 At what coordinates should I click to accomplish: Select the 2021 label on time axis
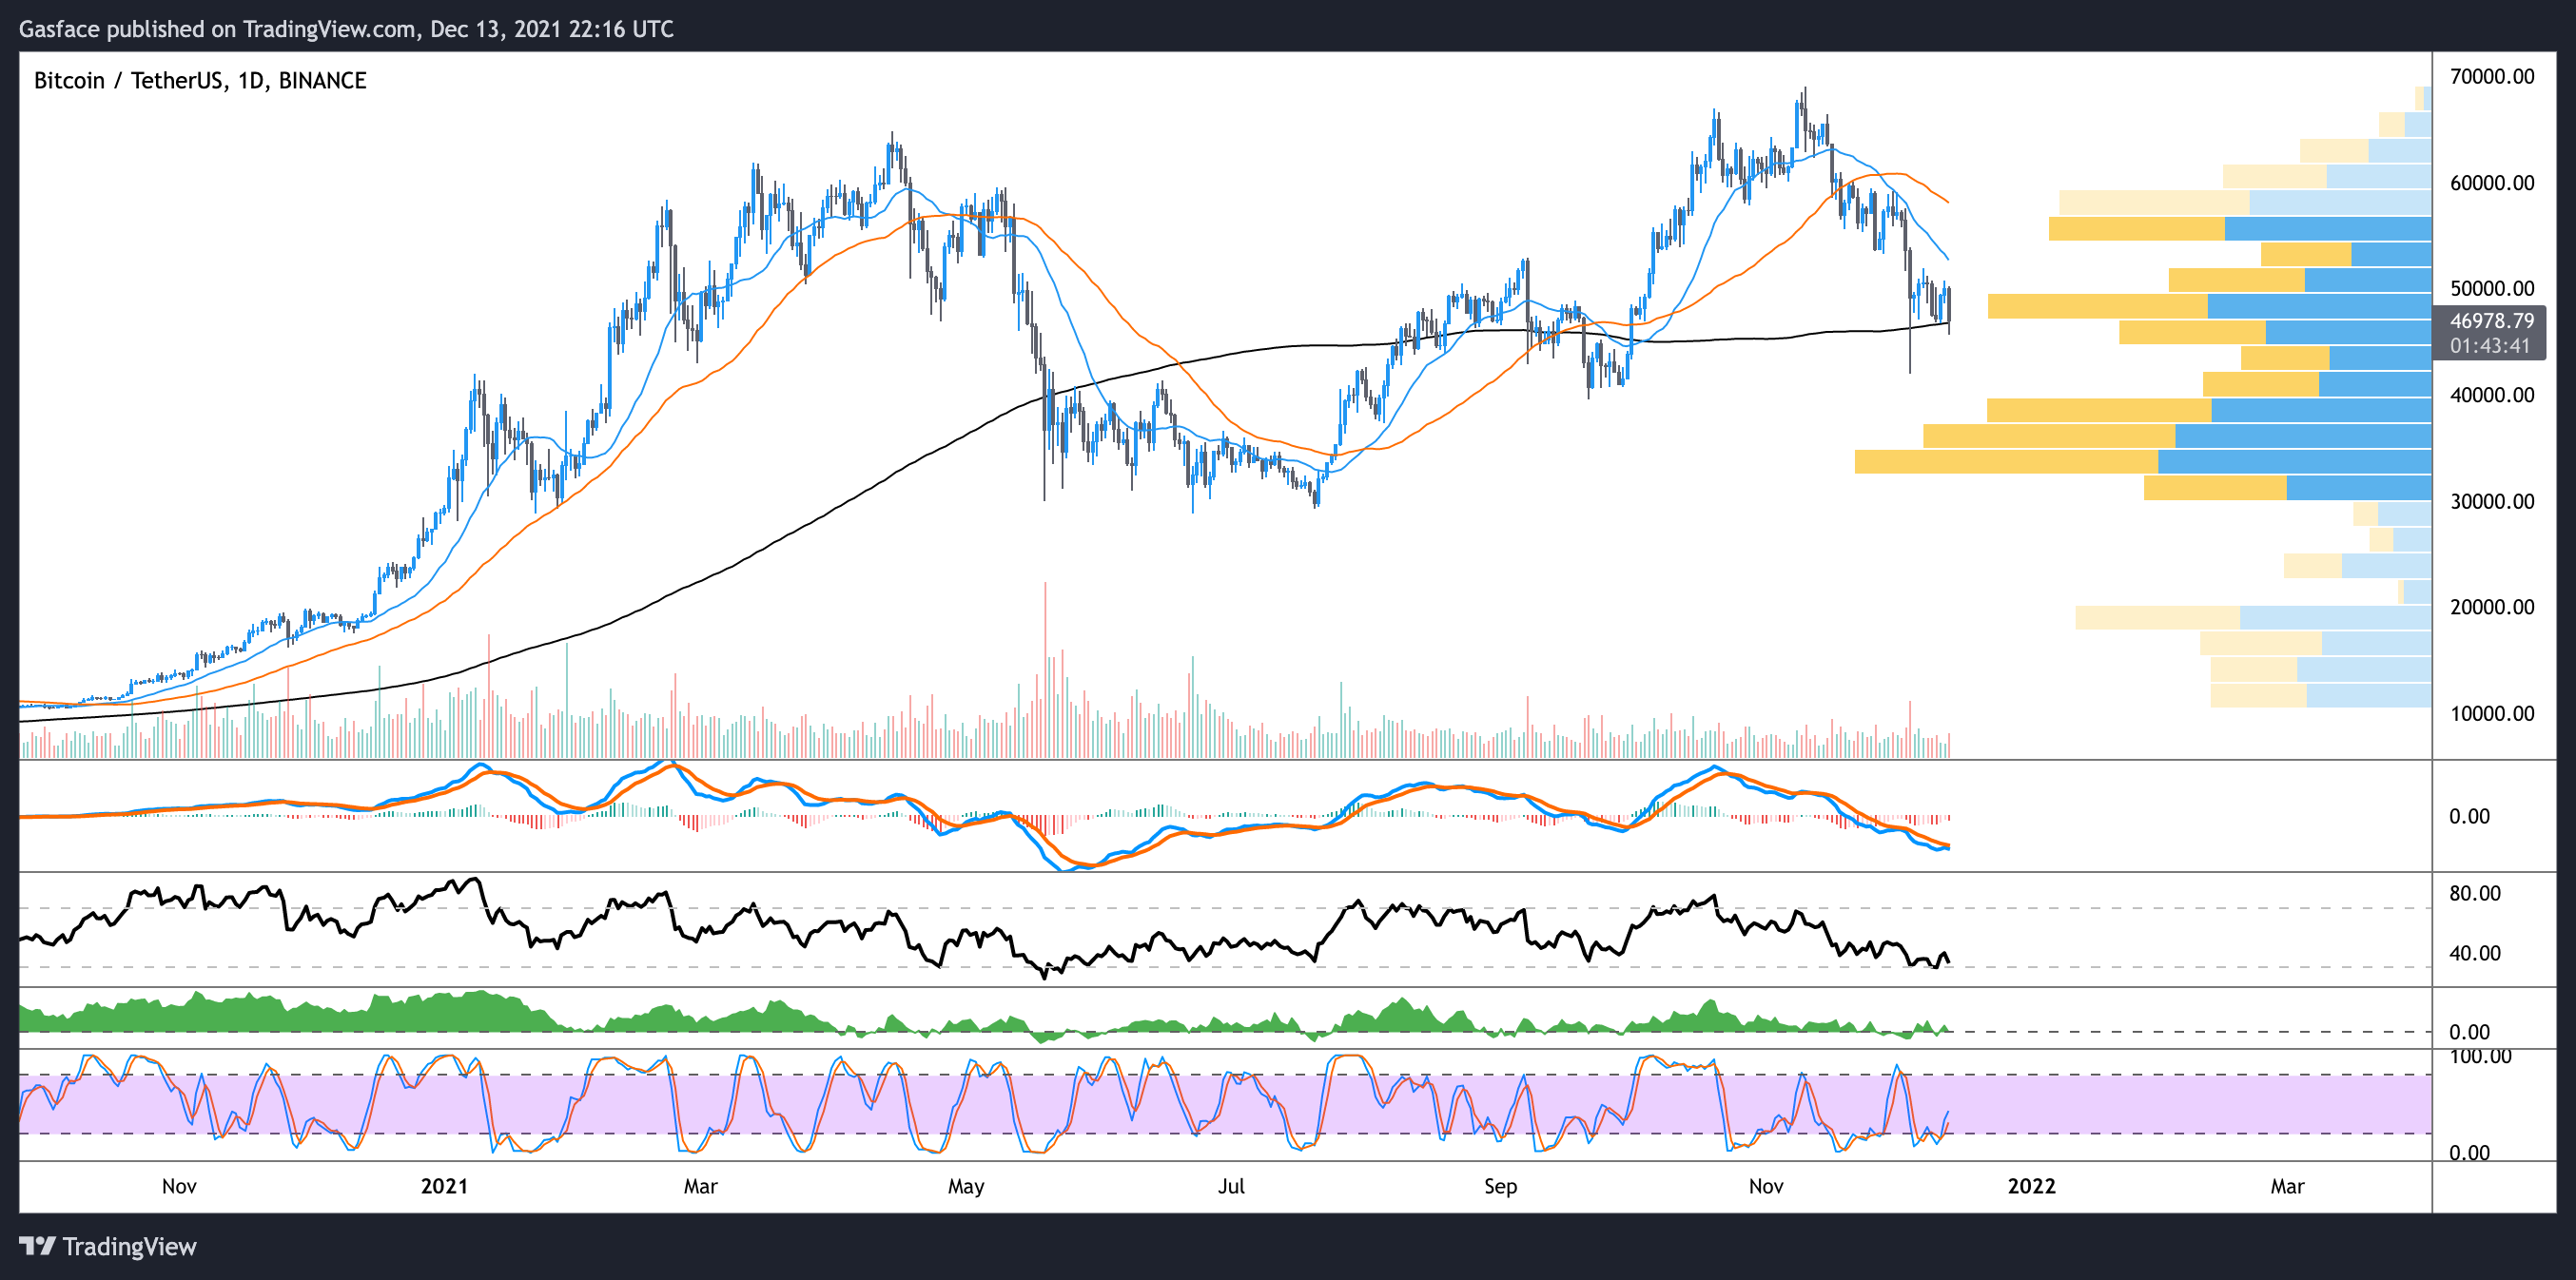click(444, 1186)
